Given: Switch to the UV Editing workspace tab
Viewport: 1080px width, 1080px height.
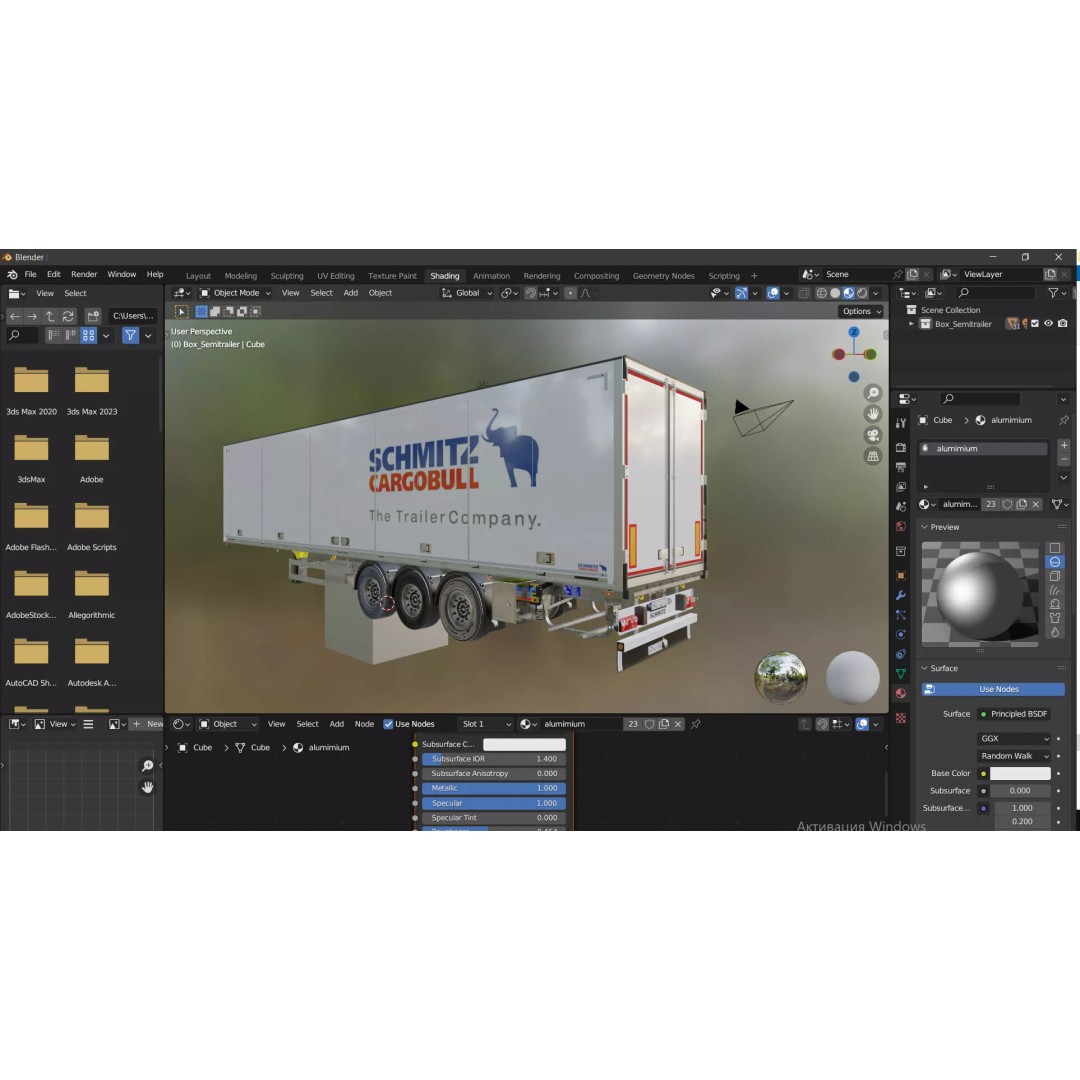Looking at the screenshot, I should tap(335, 276).
